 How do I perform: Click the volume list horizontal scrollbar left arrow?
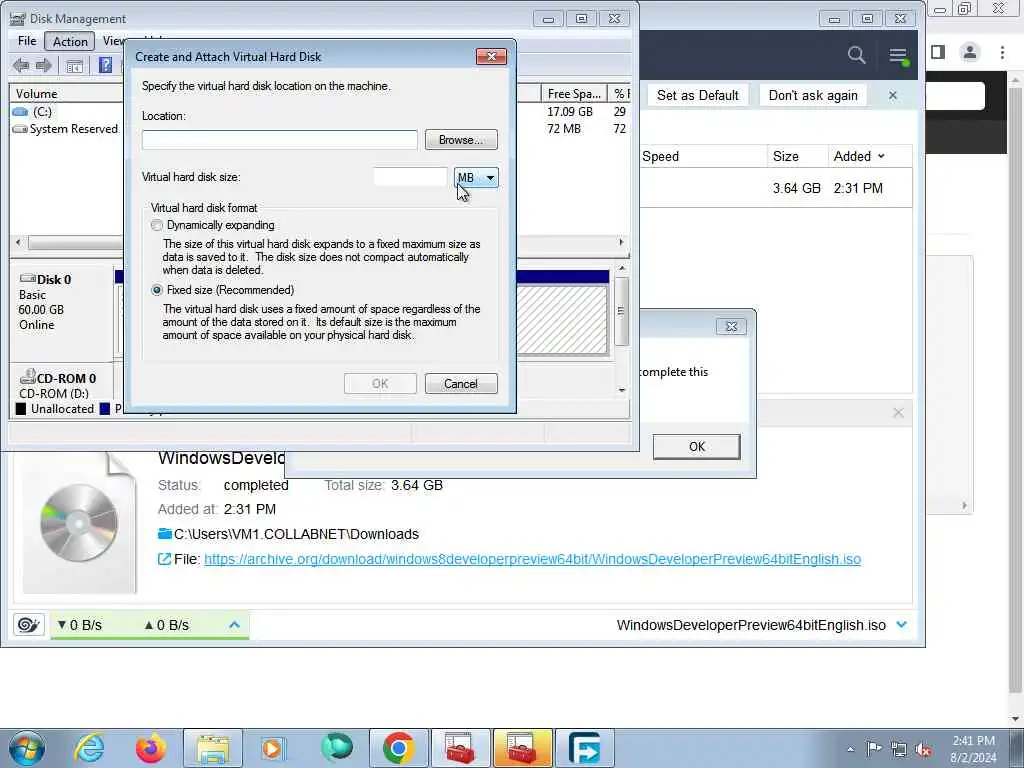click(18, 242)
